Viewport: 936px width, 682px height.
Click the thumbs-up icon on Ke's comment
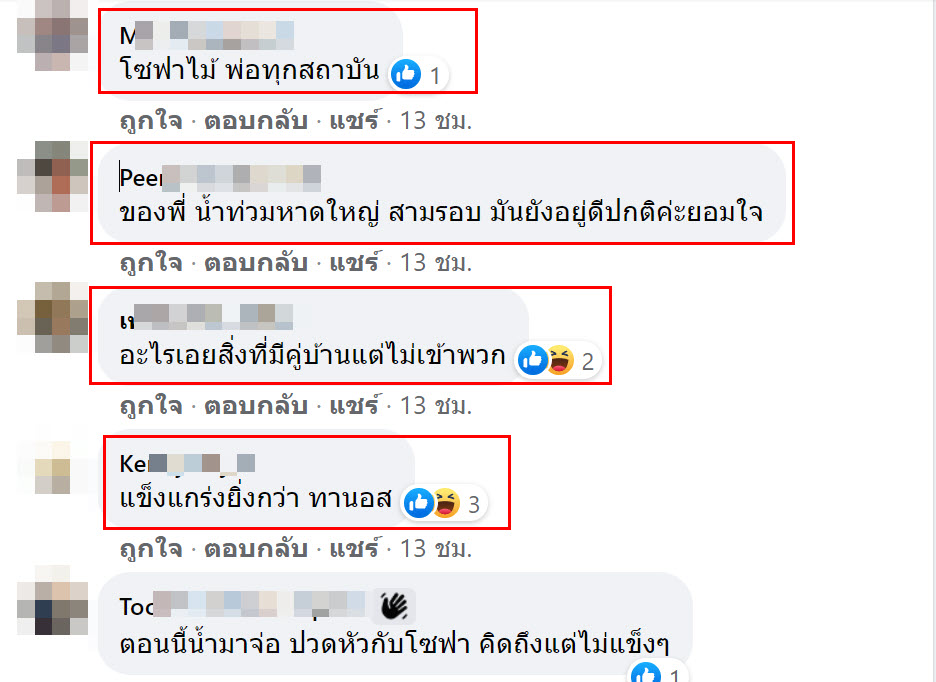coord(418,503)
